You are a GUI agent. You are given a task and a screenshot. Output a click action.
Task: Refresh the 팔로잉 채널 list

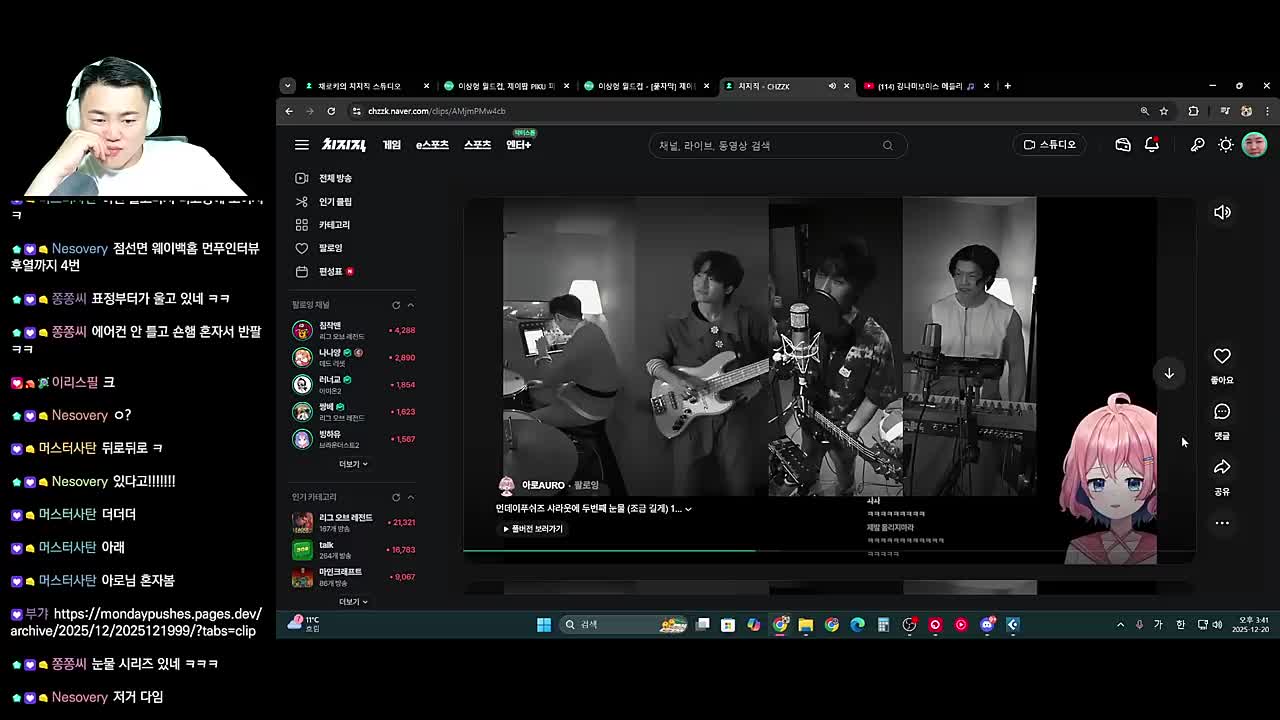(396, 305)
